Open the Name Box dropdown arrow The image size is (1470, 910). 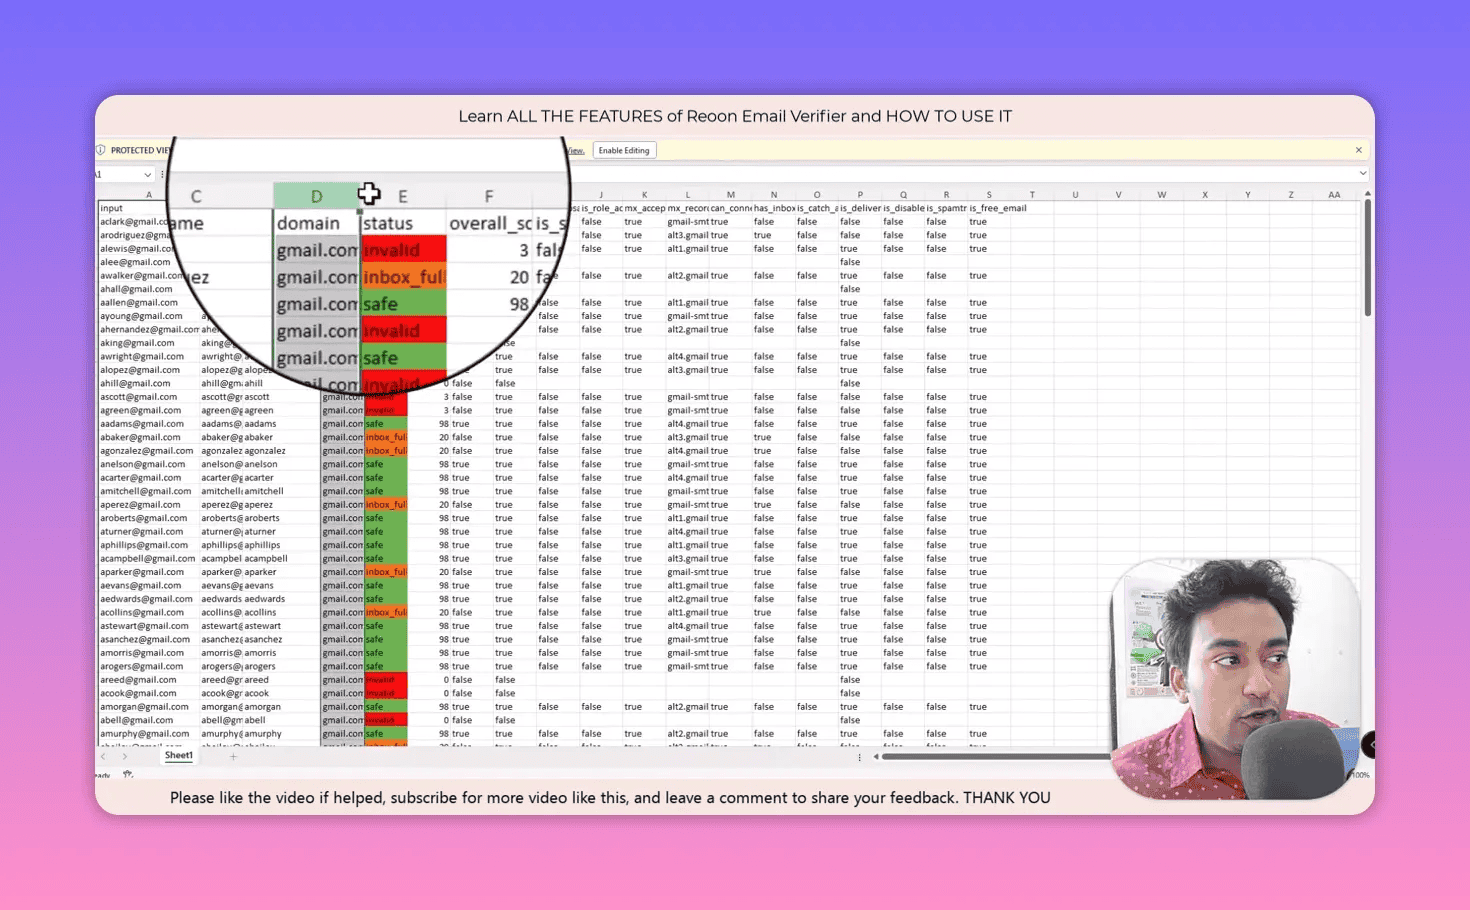147,174
